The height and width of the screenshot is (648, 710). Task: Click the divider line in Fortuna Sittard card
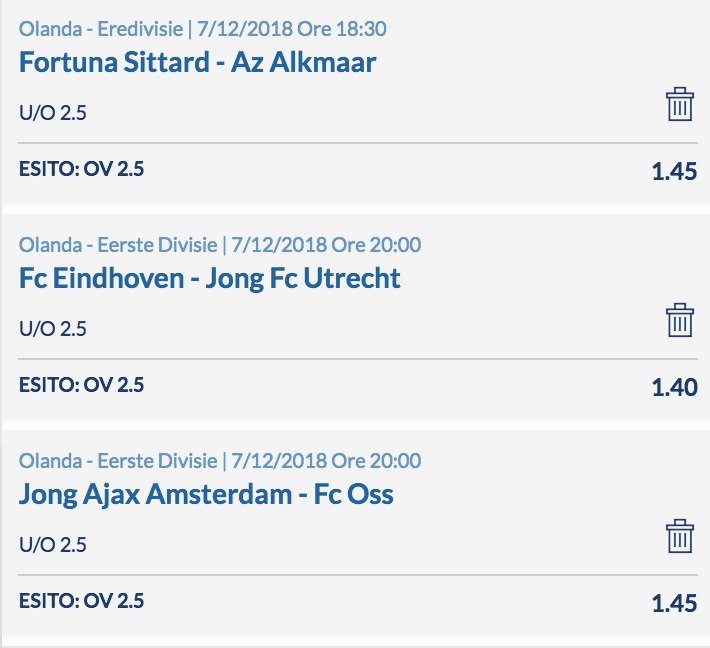click(x=358, y=143)
